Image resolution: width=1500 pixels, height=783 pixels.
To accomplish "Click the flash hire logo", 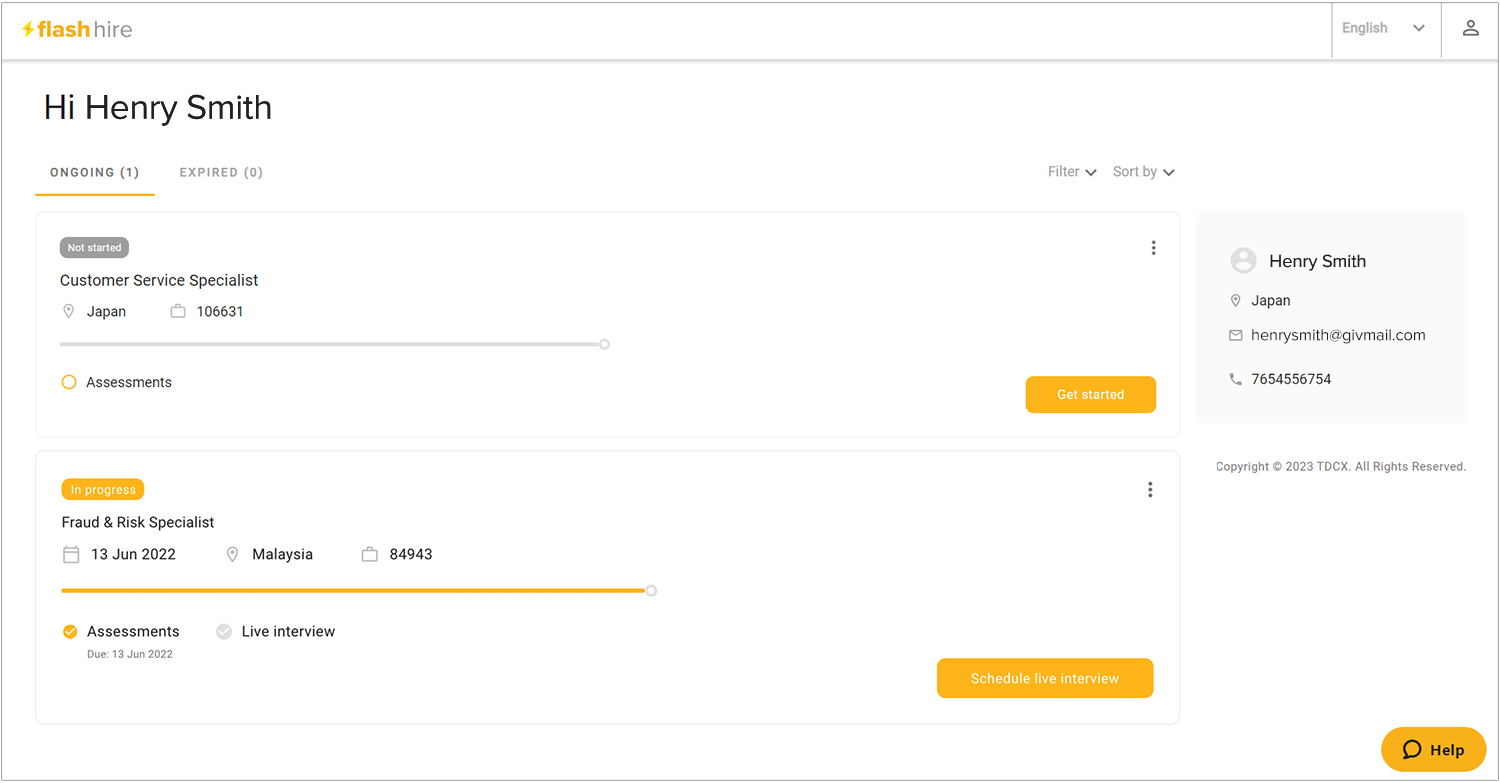I will tap(76, 29).
